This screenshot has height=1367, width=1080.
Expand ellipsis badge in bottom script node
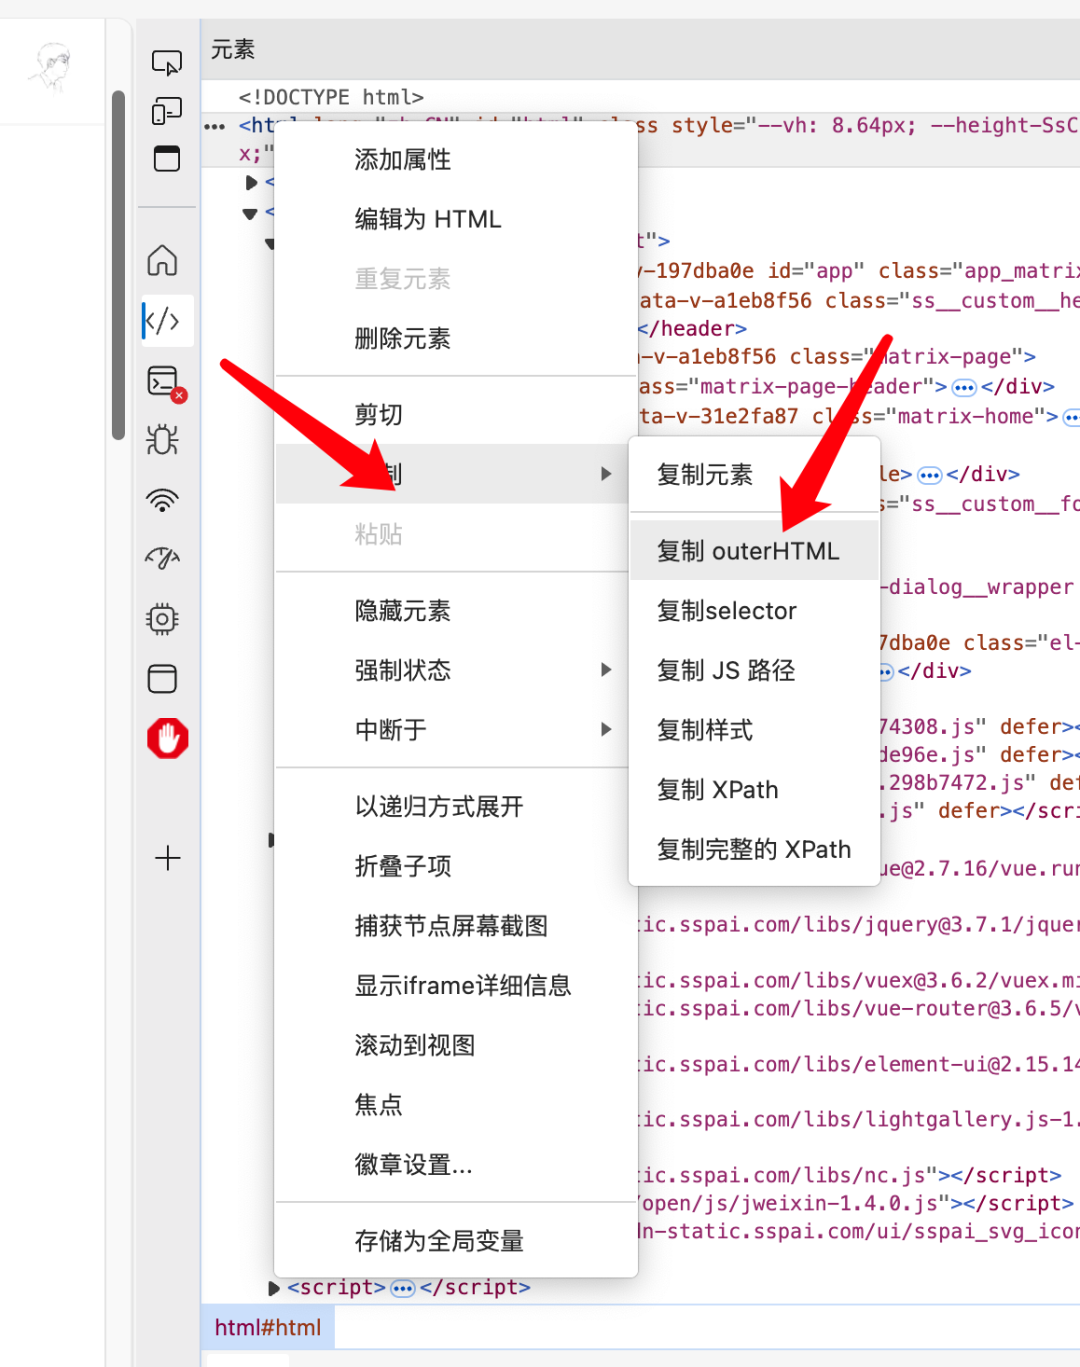click(403, 1288)
